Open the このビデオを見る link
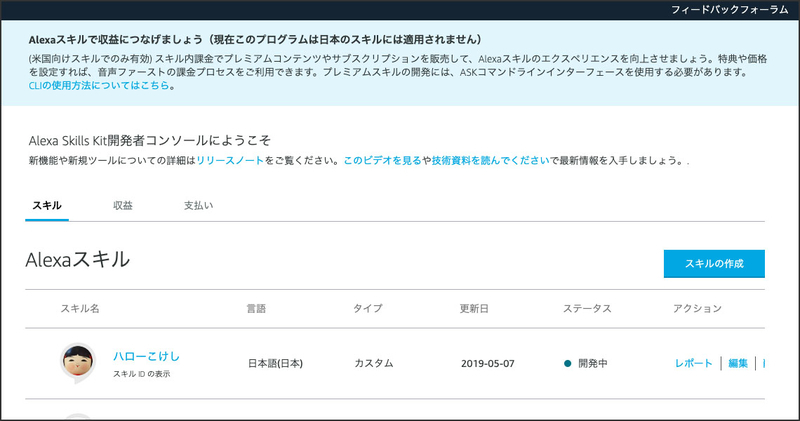 point(382,160)
